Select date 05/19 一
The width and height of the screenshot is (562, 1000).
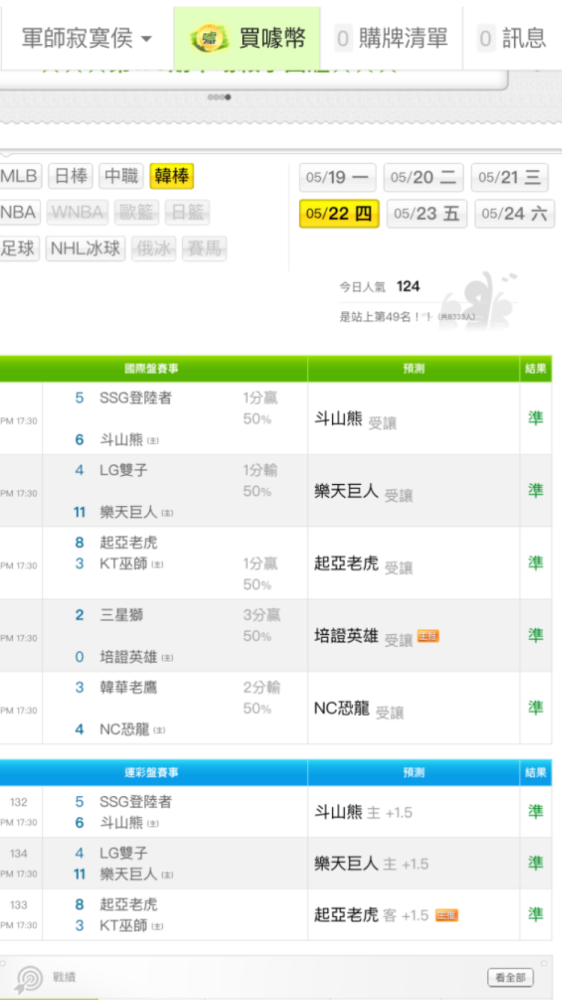click(x=337, y=177)
